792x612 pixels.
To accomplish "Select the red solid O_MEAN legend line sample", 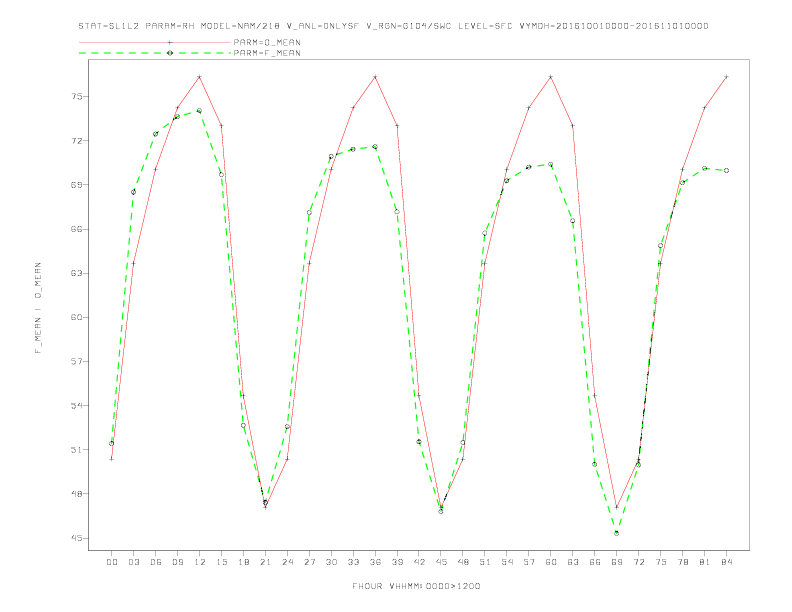I will 155,42.
